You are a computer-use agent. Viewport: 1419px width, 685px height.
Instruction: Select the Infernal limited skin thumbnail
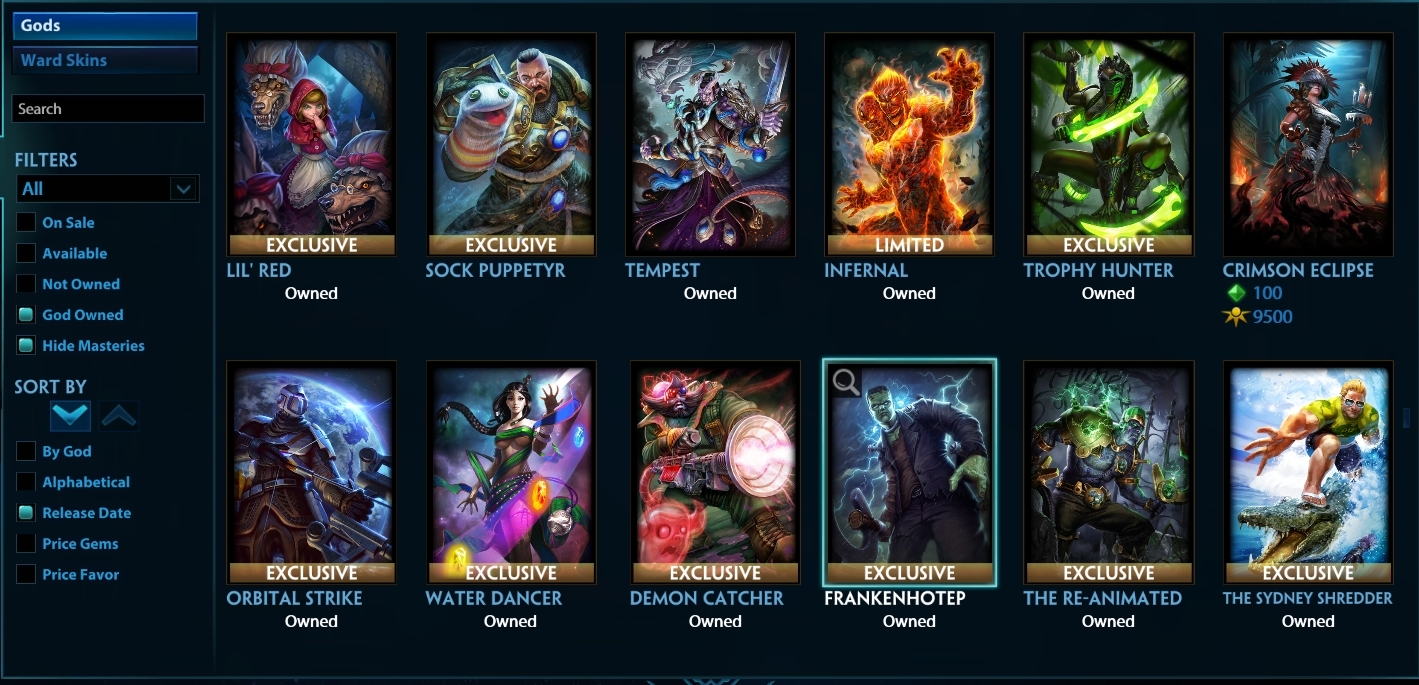[x=909, y=145]
